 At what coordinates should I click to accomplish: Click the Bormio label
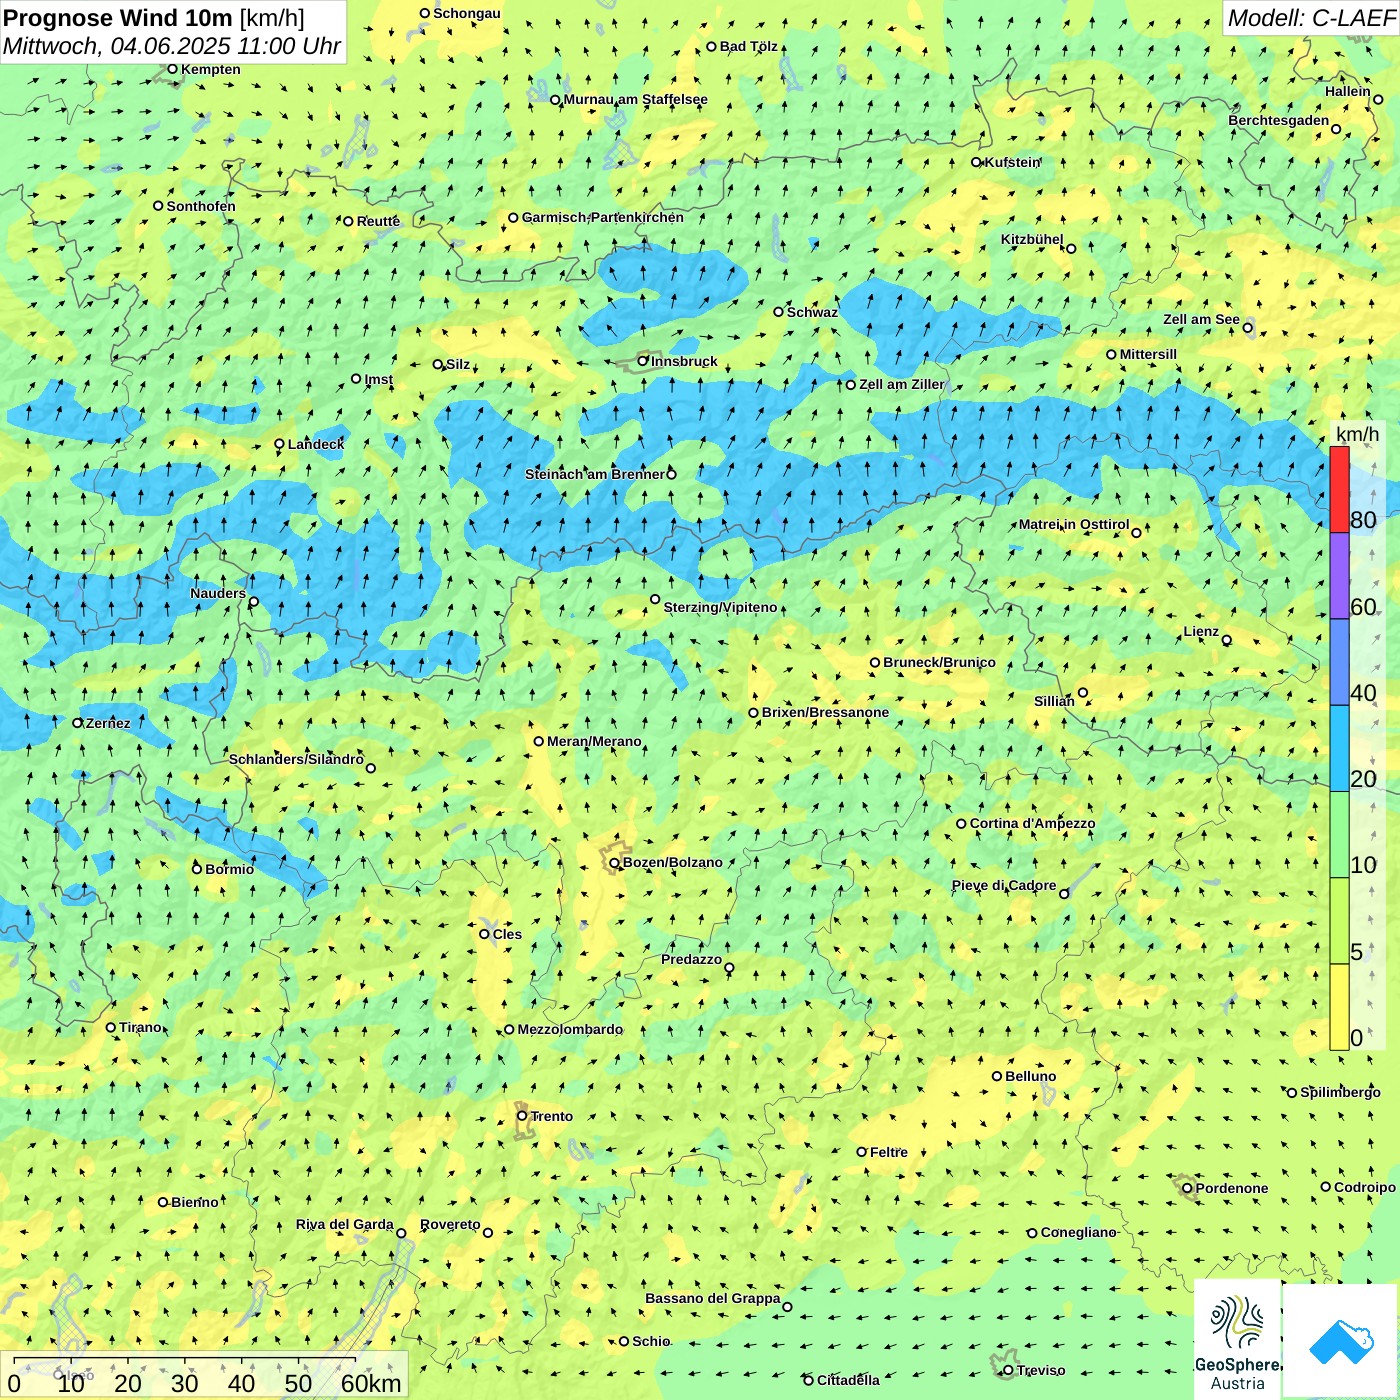pyautogui.click(x=229, y=869)
